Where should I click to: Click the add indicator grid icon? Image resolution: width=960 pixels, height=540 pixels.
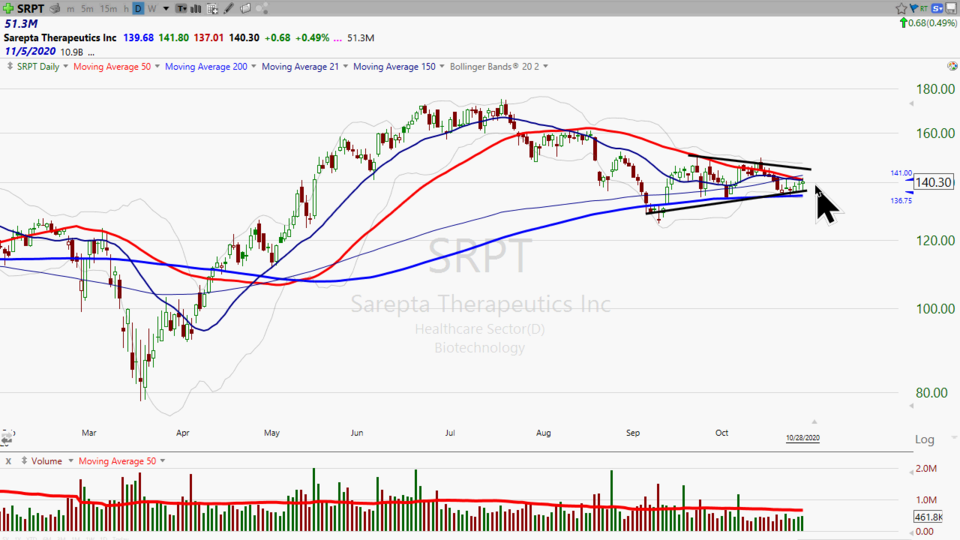(212, 9)
